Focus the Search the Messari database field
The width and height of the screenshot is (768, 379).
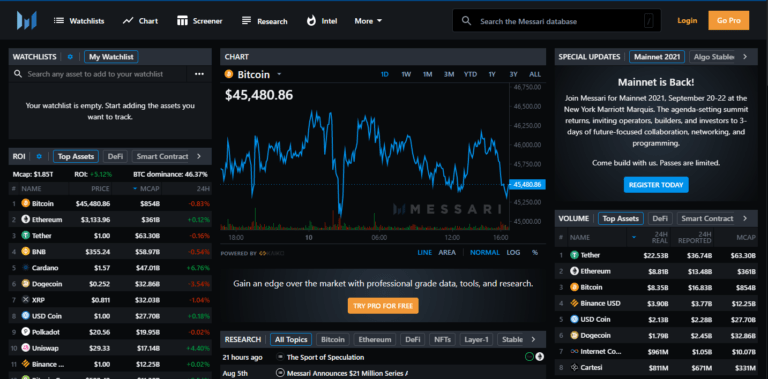coord(556,21)
